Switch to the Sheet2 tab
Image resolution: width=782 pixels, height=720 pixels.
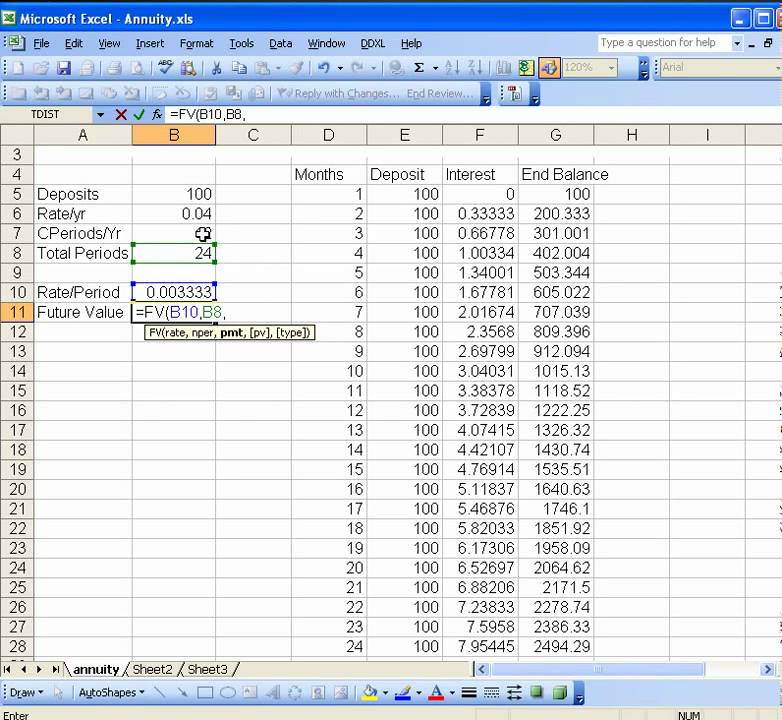coord(152,669)
